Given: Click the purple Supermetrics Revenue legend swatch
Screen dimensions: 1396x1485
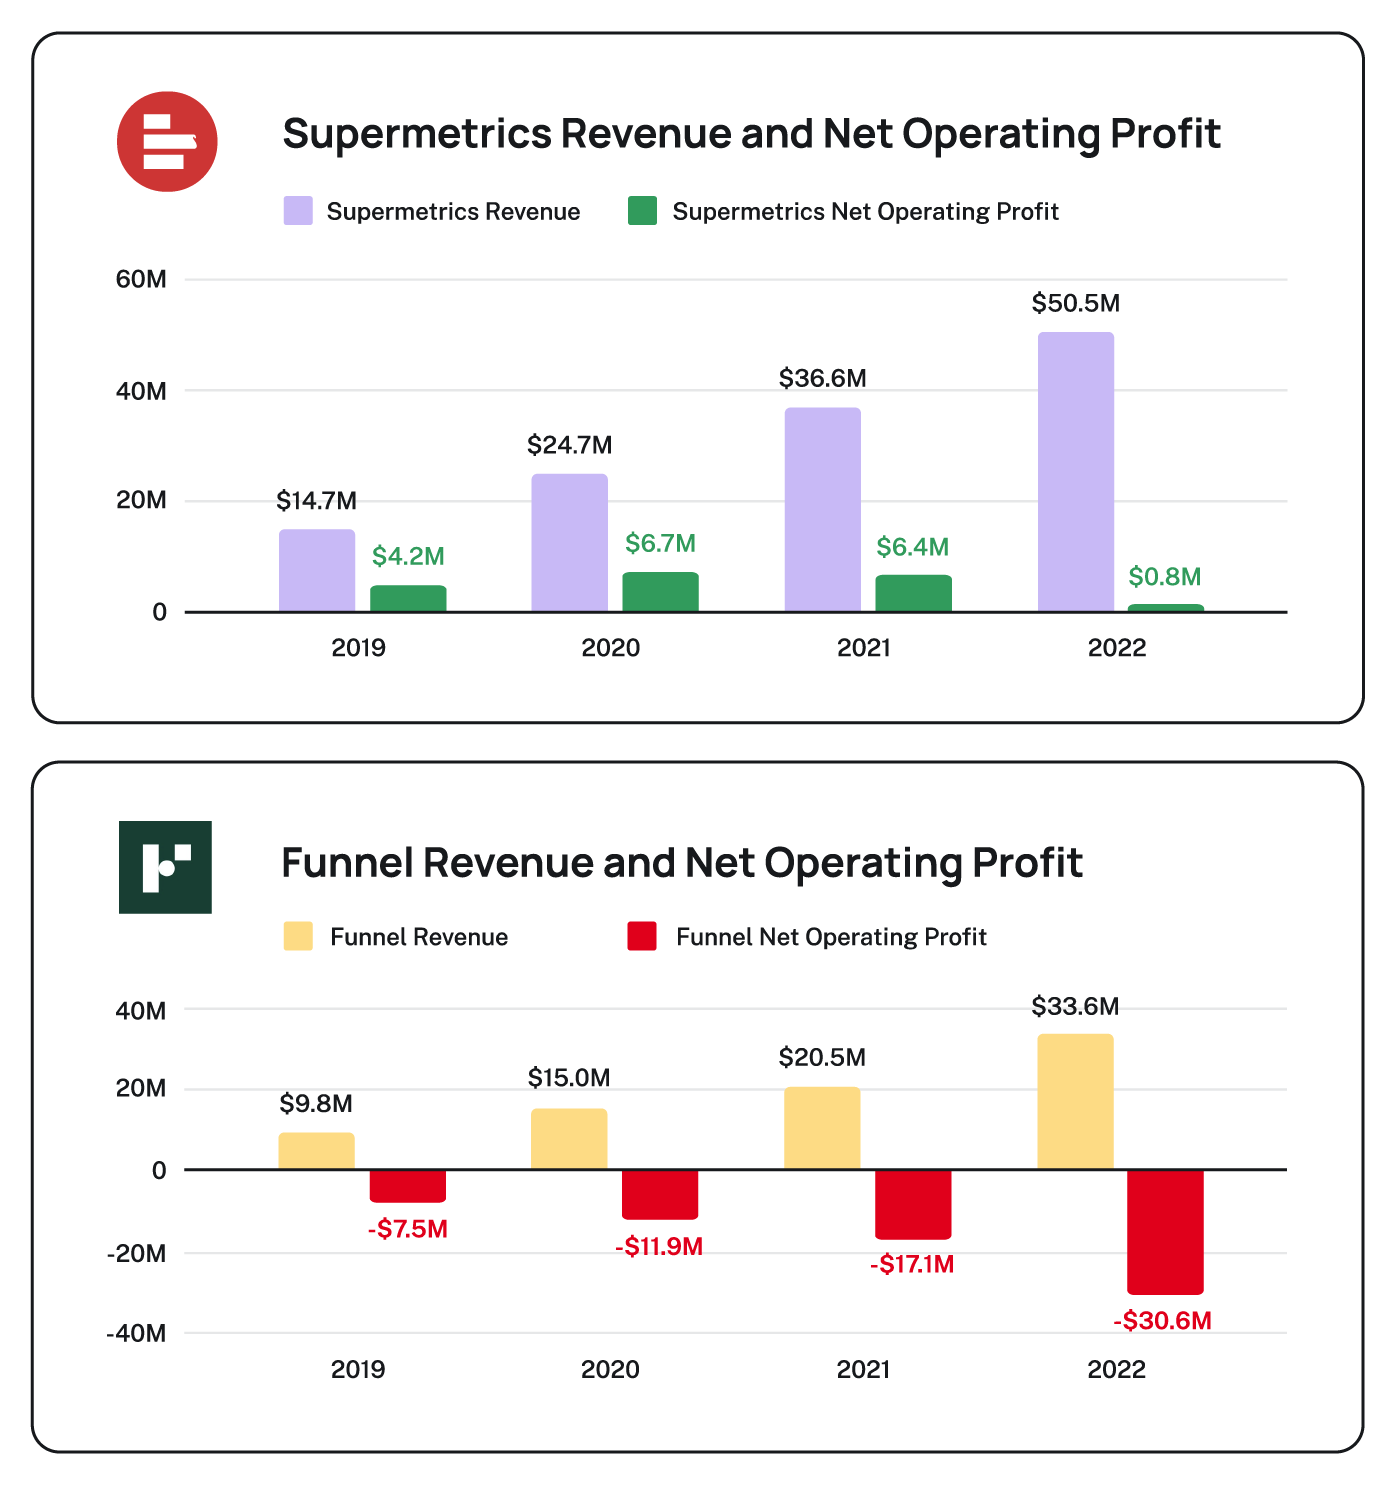Looking at the screenshot, I should (298, 211).
